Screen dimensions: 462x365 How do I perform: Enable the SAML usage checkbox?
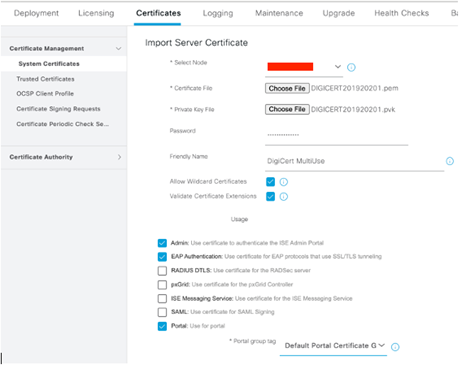162,312
